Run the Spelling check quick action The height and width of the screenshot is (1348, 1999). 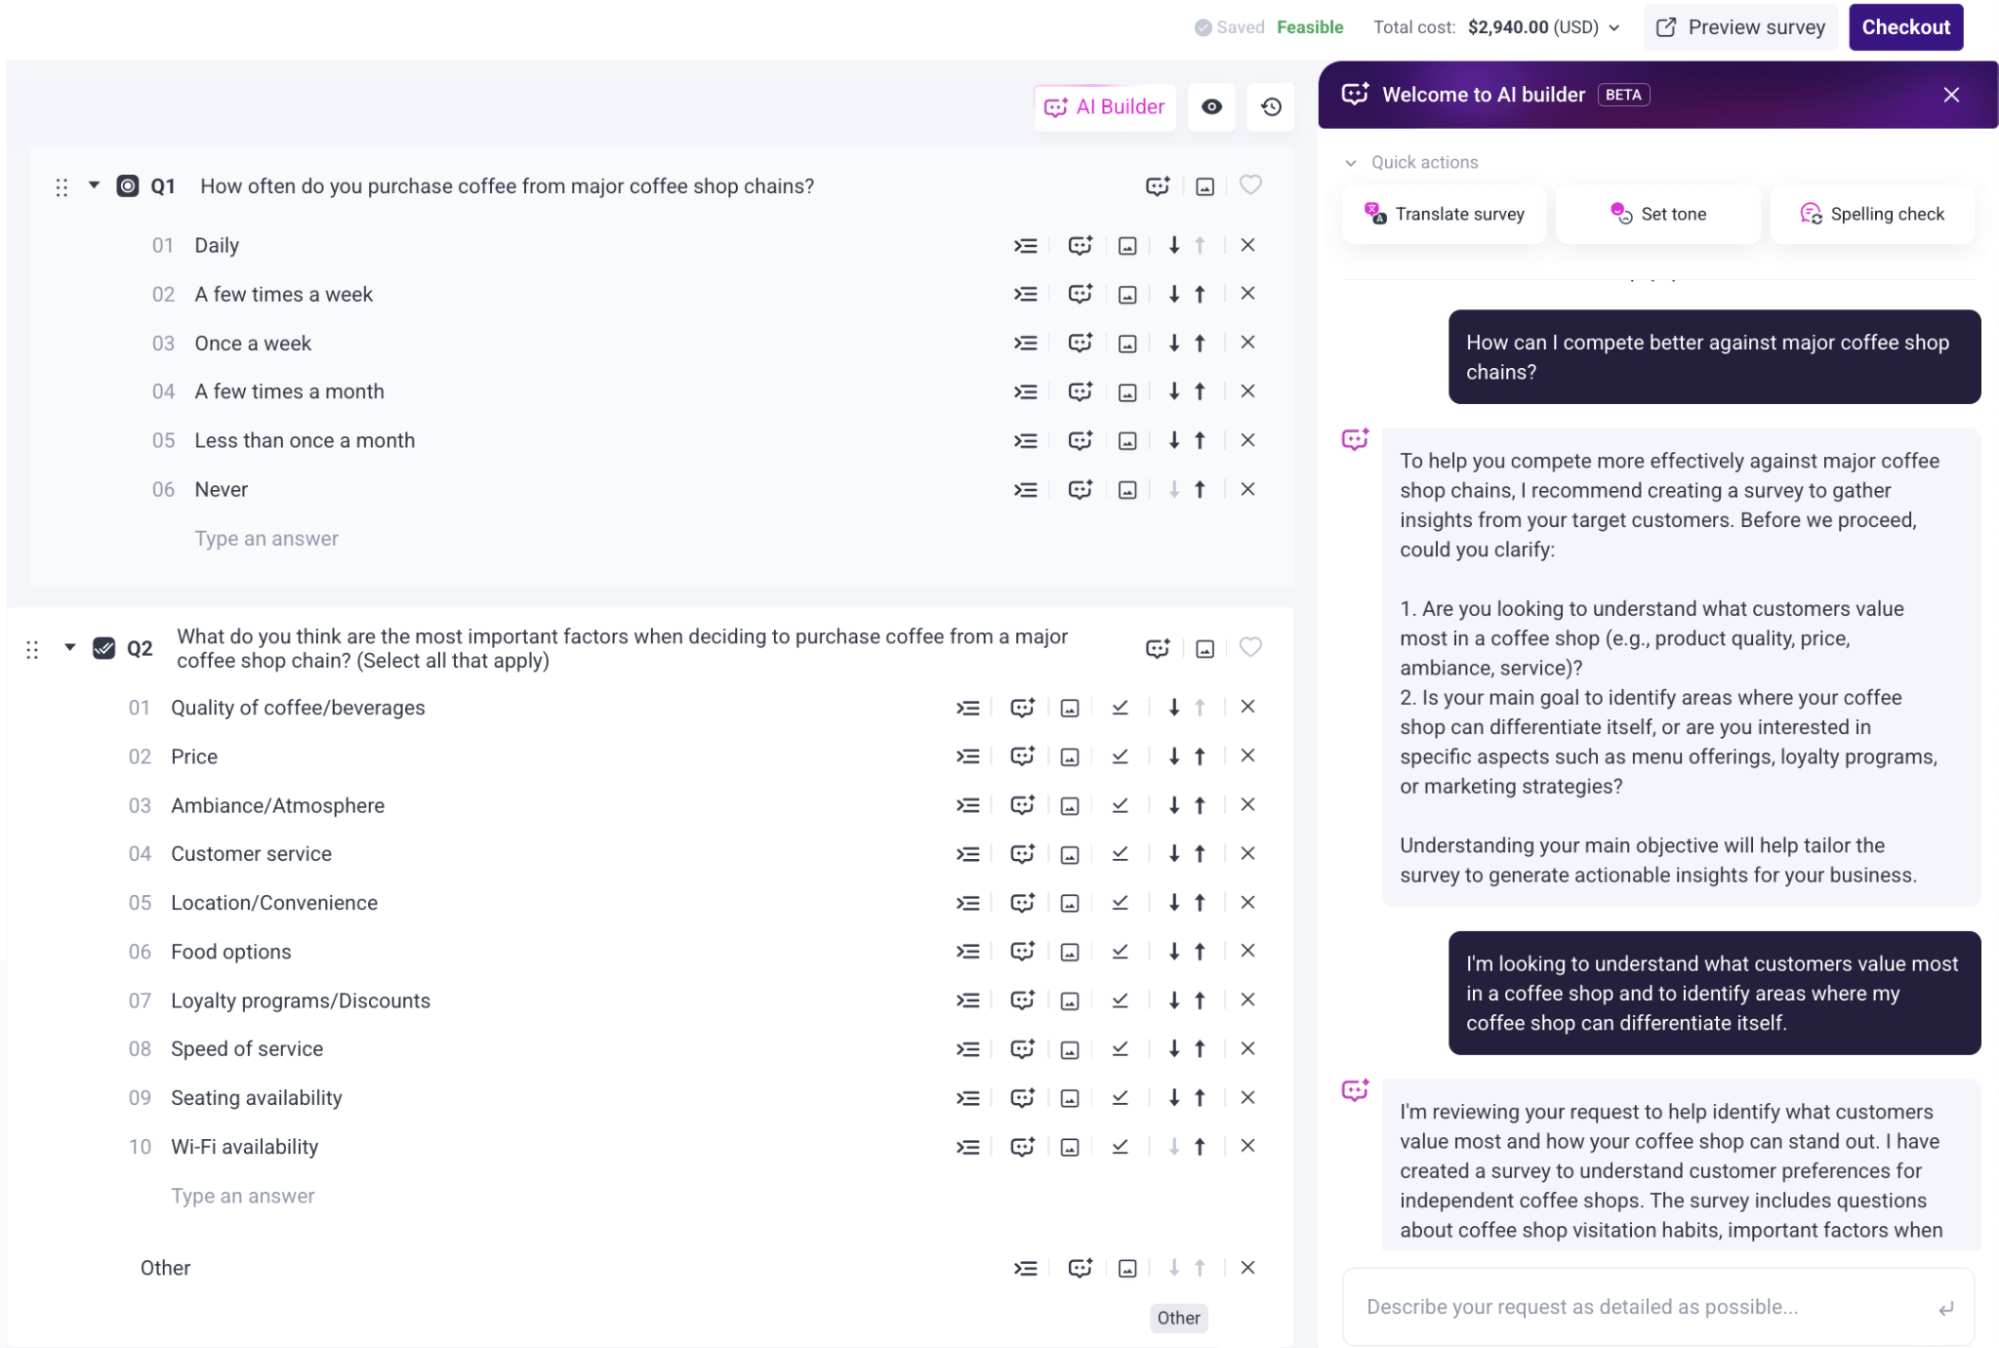coord(1872,213)
